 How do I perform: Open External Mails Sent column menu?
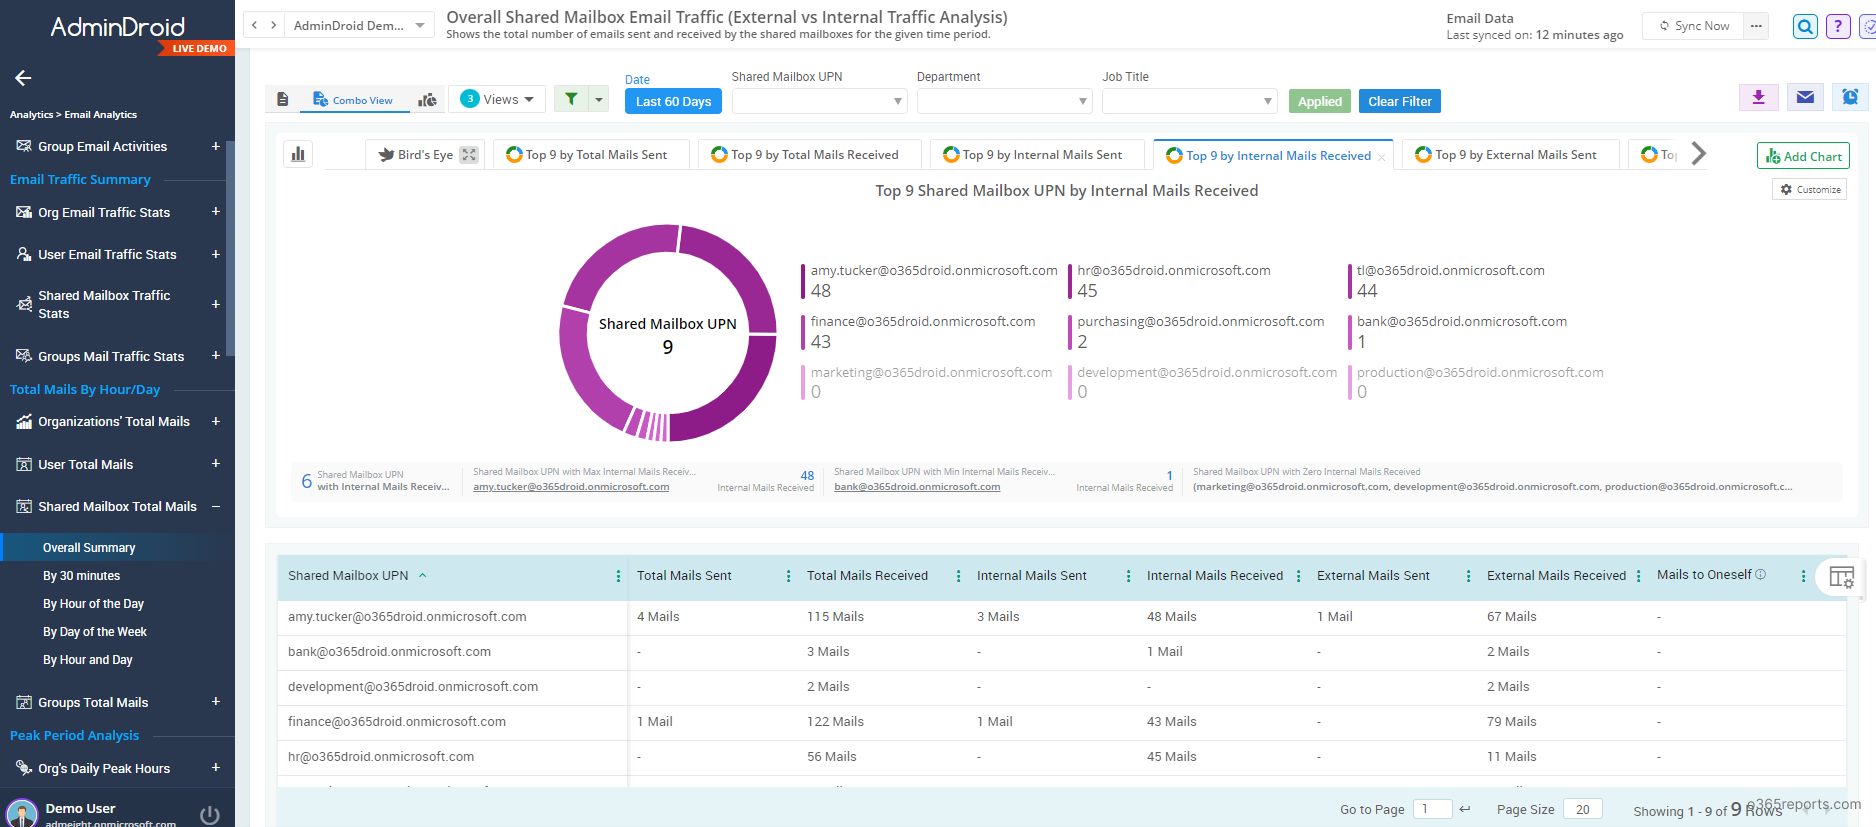(1468, 576)
